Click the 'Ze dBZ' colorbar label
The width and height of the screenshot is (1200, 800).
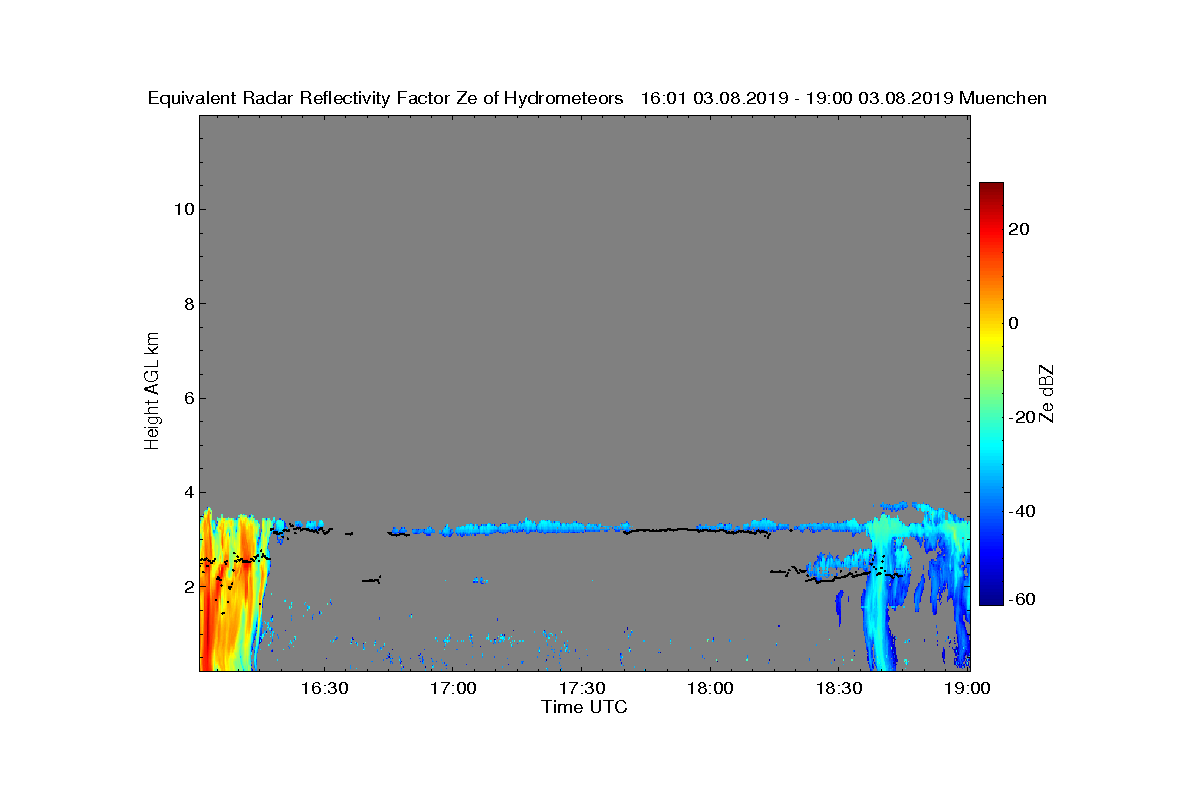tap(1047, 394)
